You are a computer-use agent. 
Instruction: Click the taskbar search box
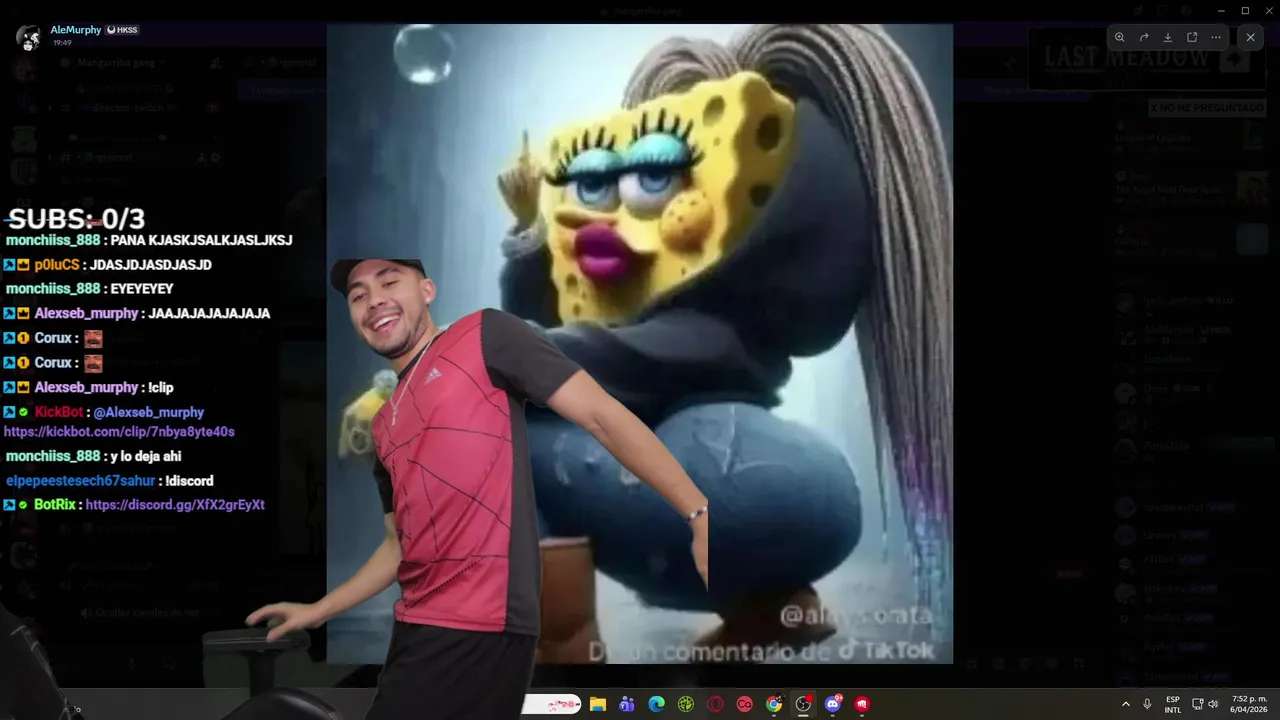coord(551,704)
